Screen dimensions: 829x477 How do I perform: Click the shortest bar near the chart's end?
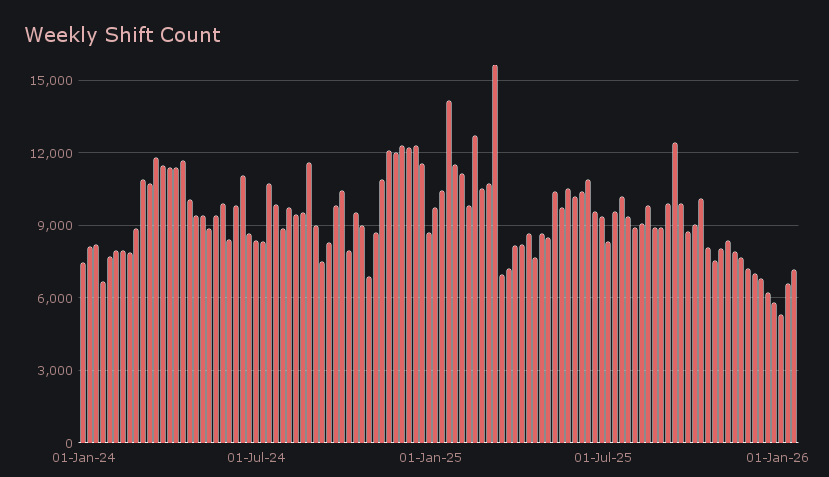[x=781, y=378]
